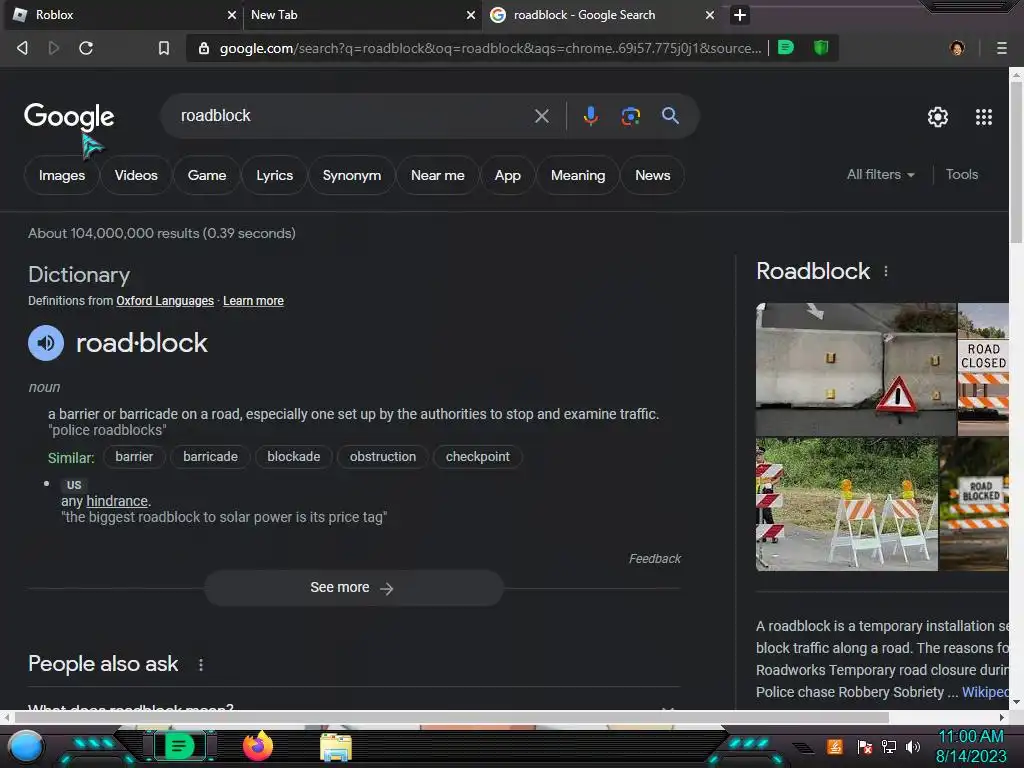Open the browser profile avatar
Image resolution: width=1024 pixels, height=768 pixels.
tap(957, 48)
